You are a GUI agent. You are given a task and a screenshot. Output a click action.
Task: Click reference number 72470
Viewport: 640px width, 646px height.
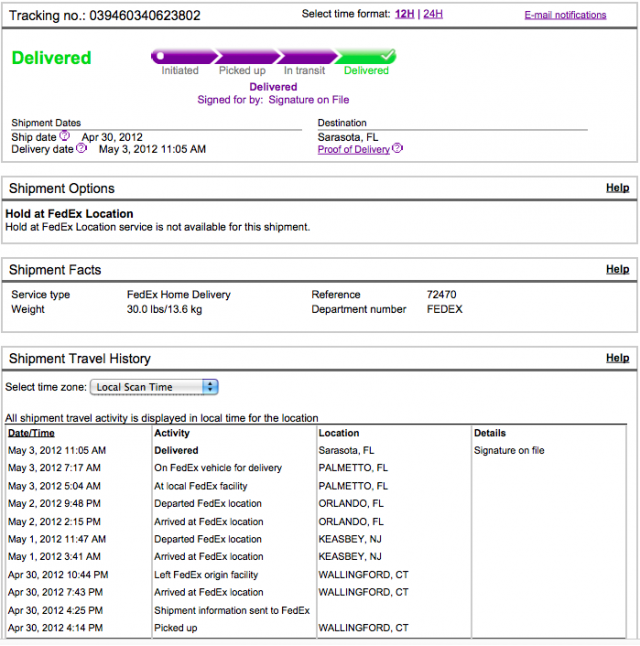click(441, 295)
